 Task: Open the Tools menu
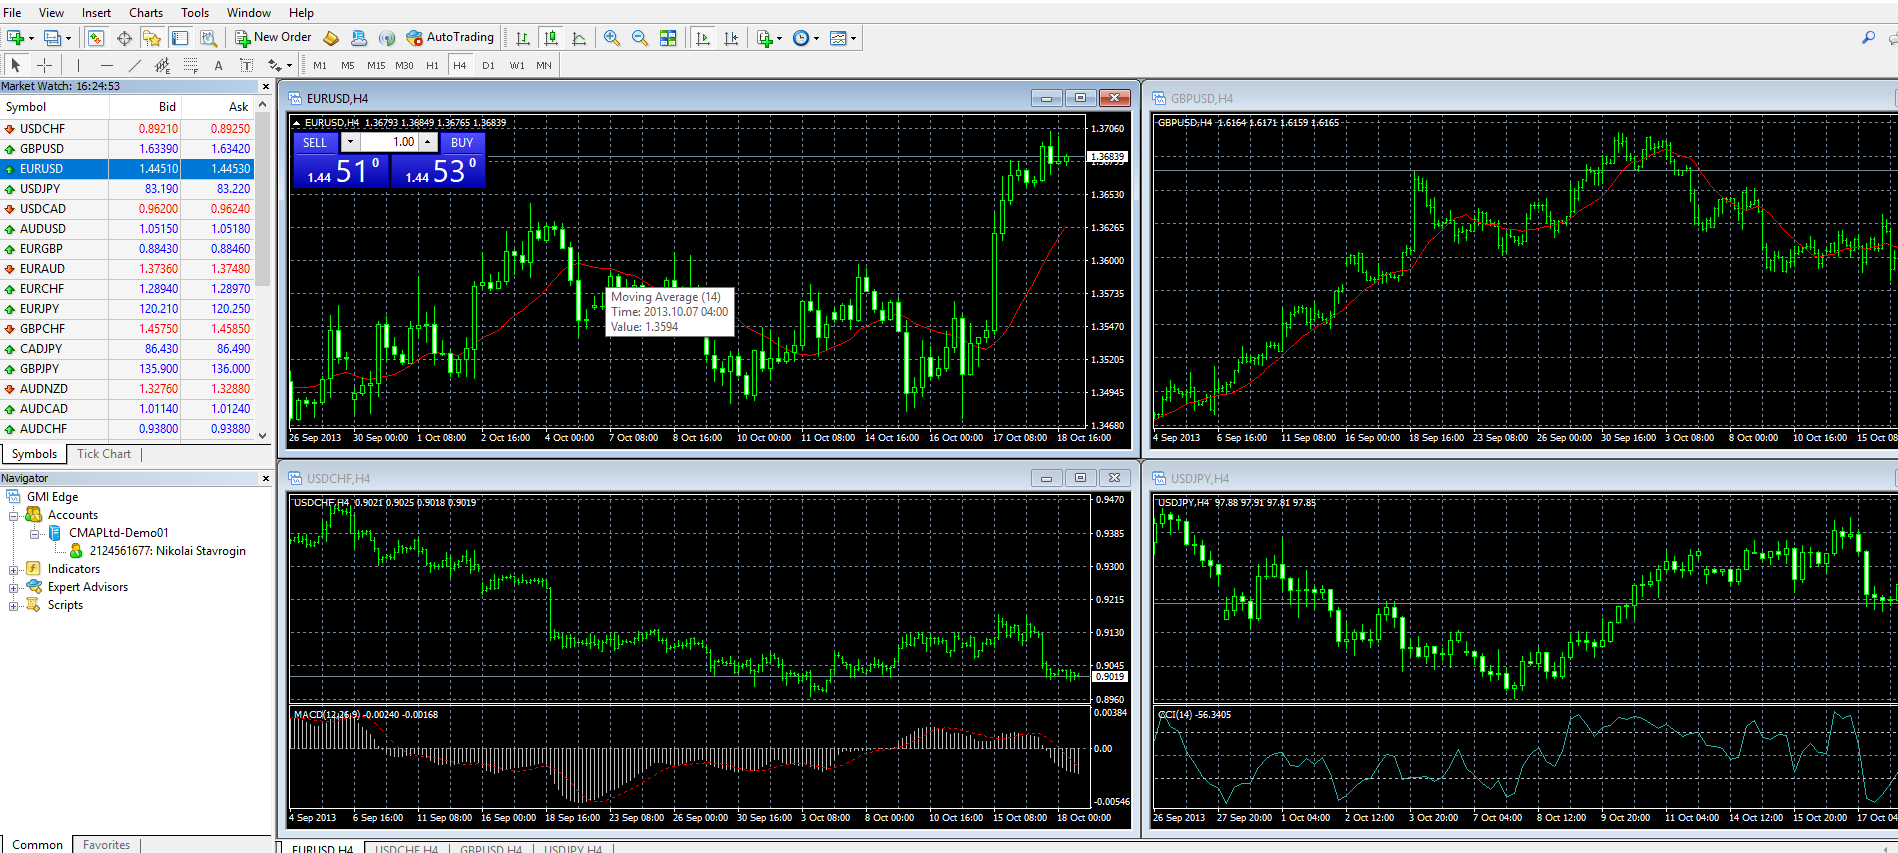tap(195, 13)
